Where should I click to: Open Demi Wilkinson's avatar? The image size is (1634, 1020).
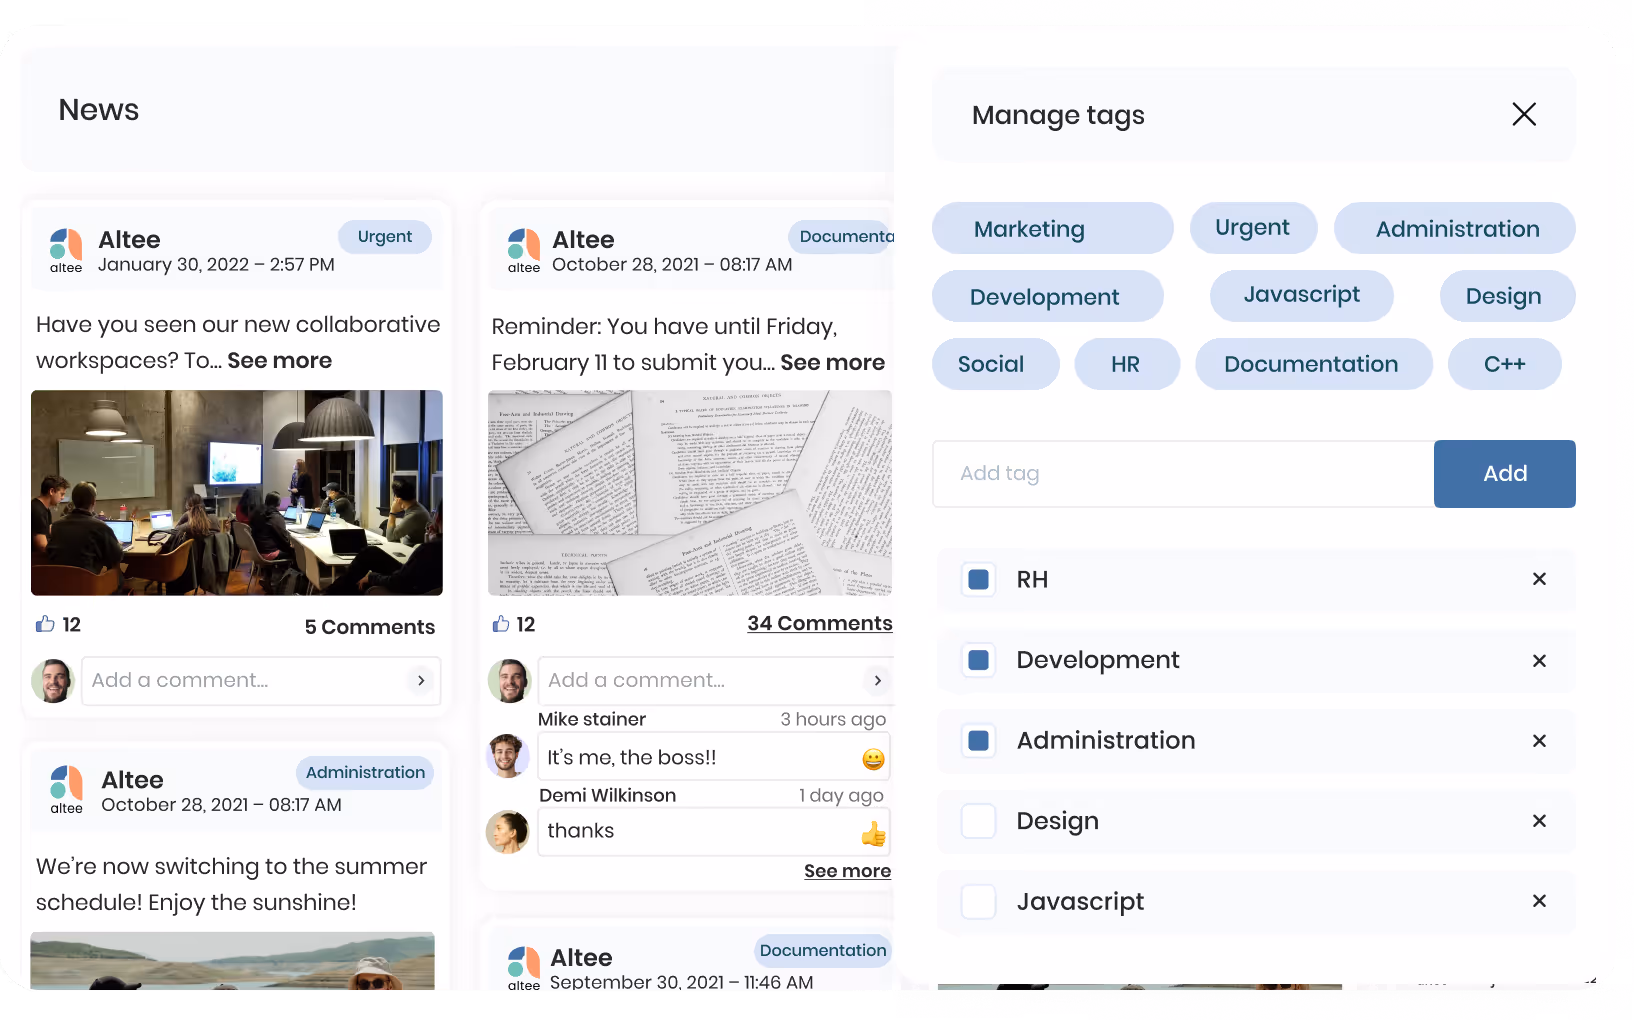pos(507,832)
